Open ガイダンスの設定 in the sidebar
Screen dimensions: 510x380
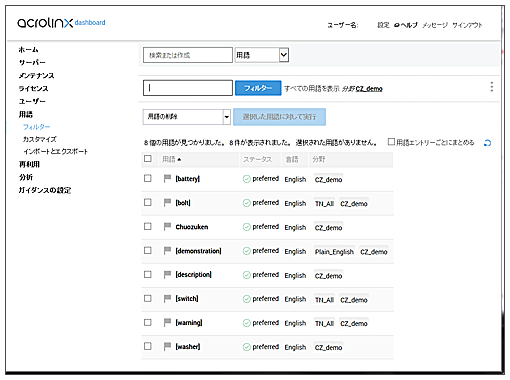pyautogui.click(x=45, y=190)
